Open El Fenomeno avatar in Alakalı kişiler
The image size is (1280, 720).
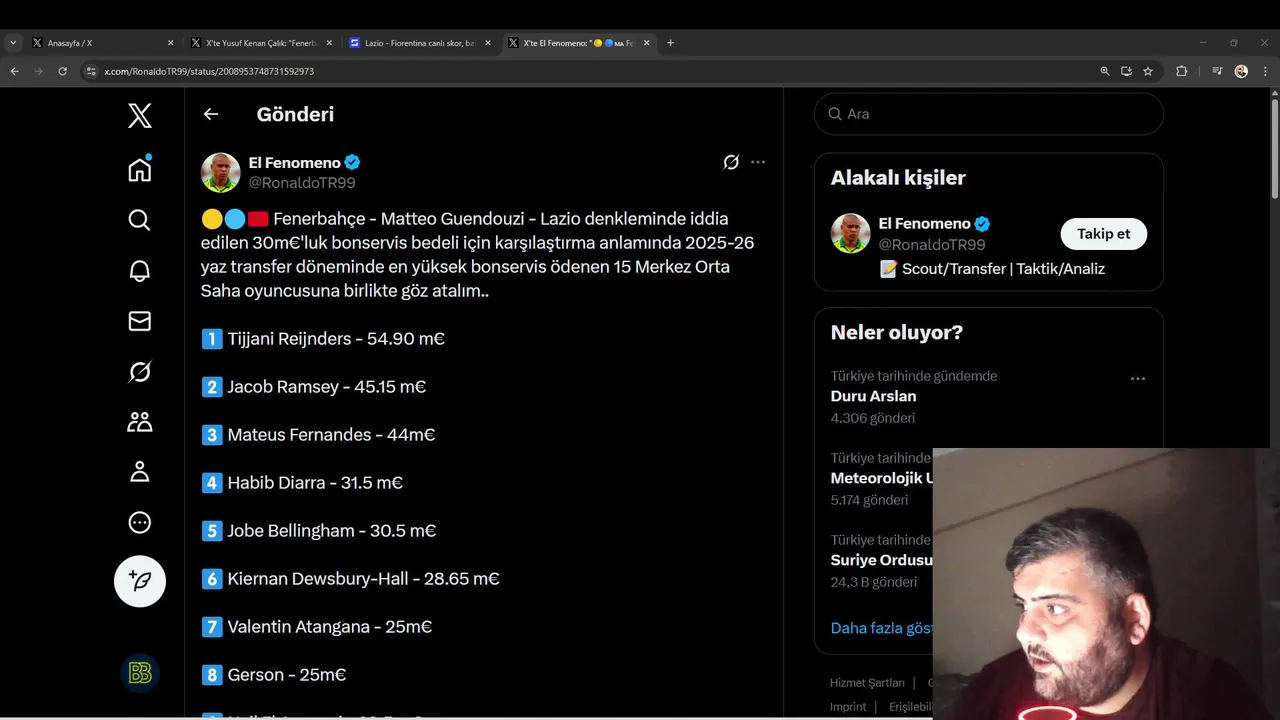(851, 233)
